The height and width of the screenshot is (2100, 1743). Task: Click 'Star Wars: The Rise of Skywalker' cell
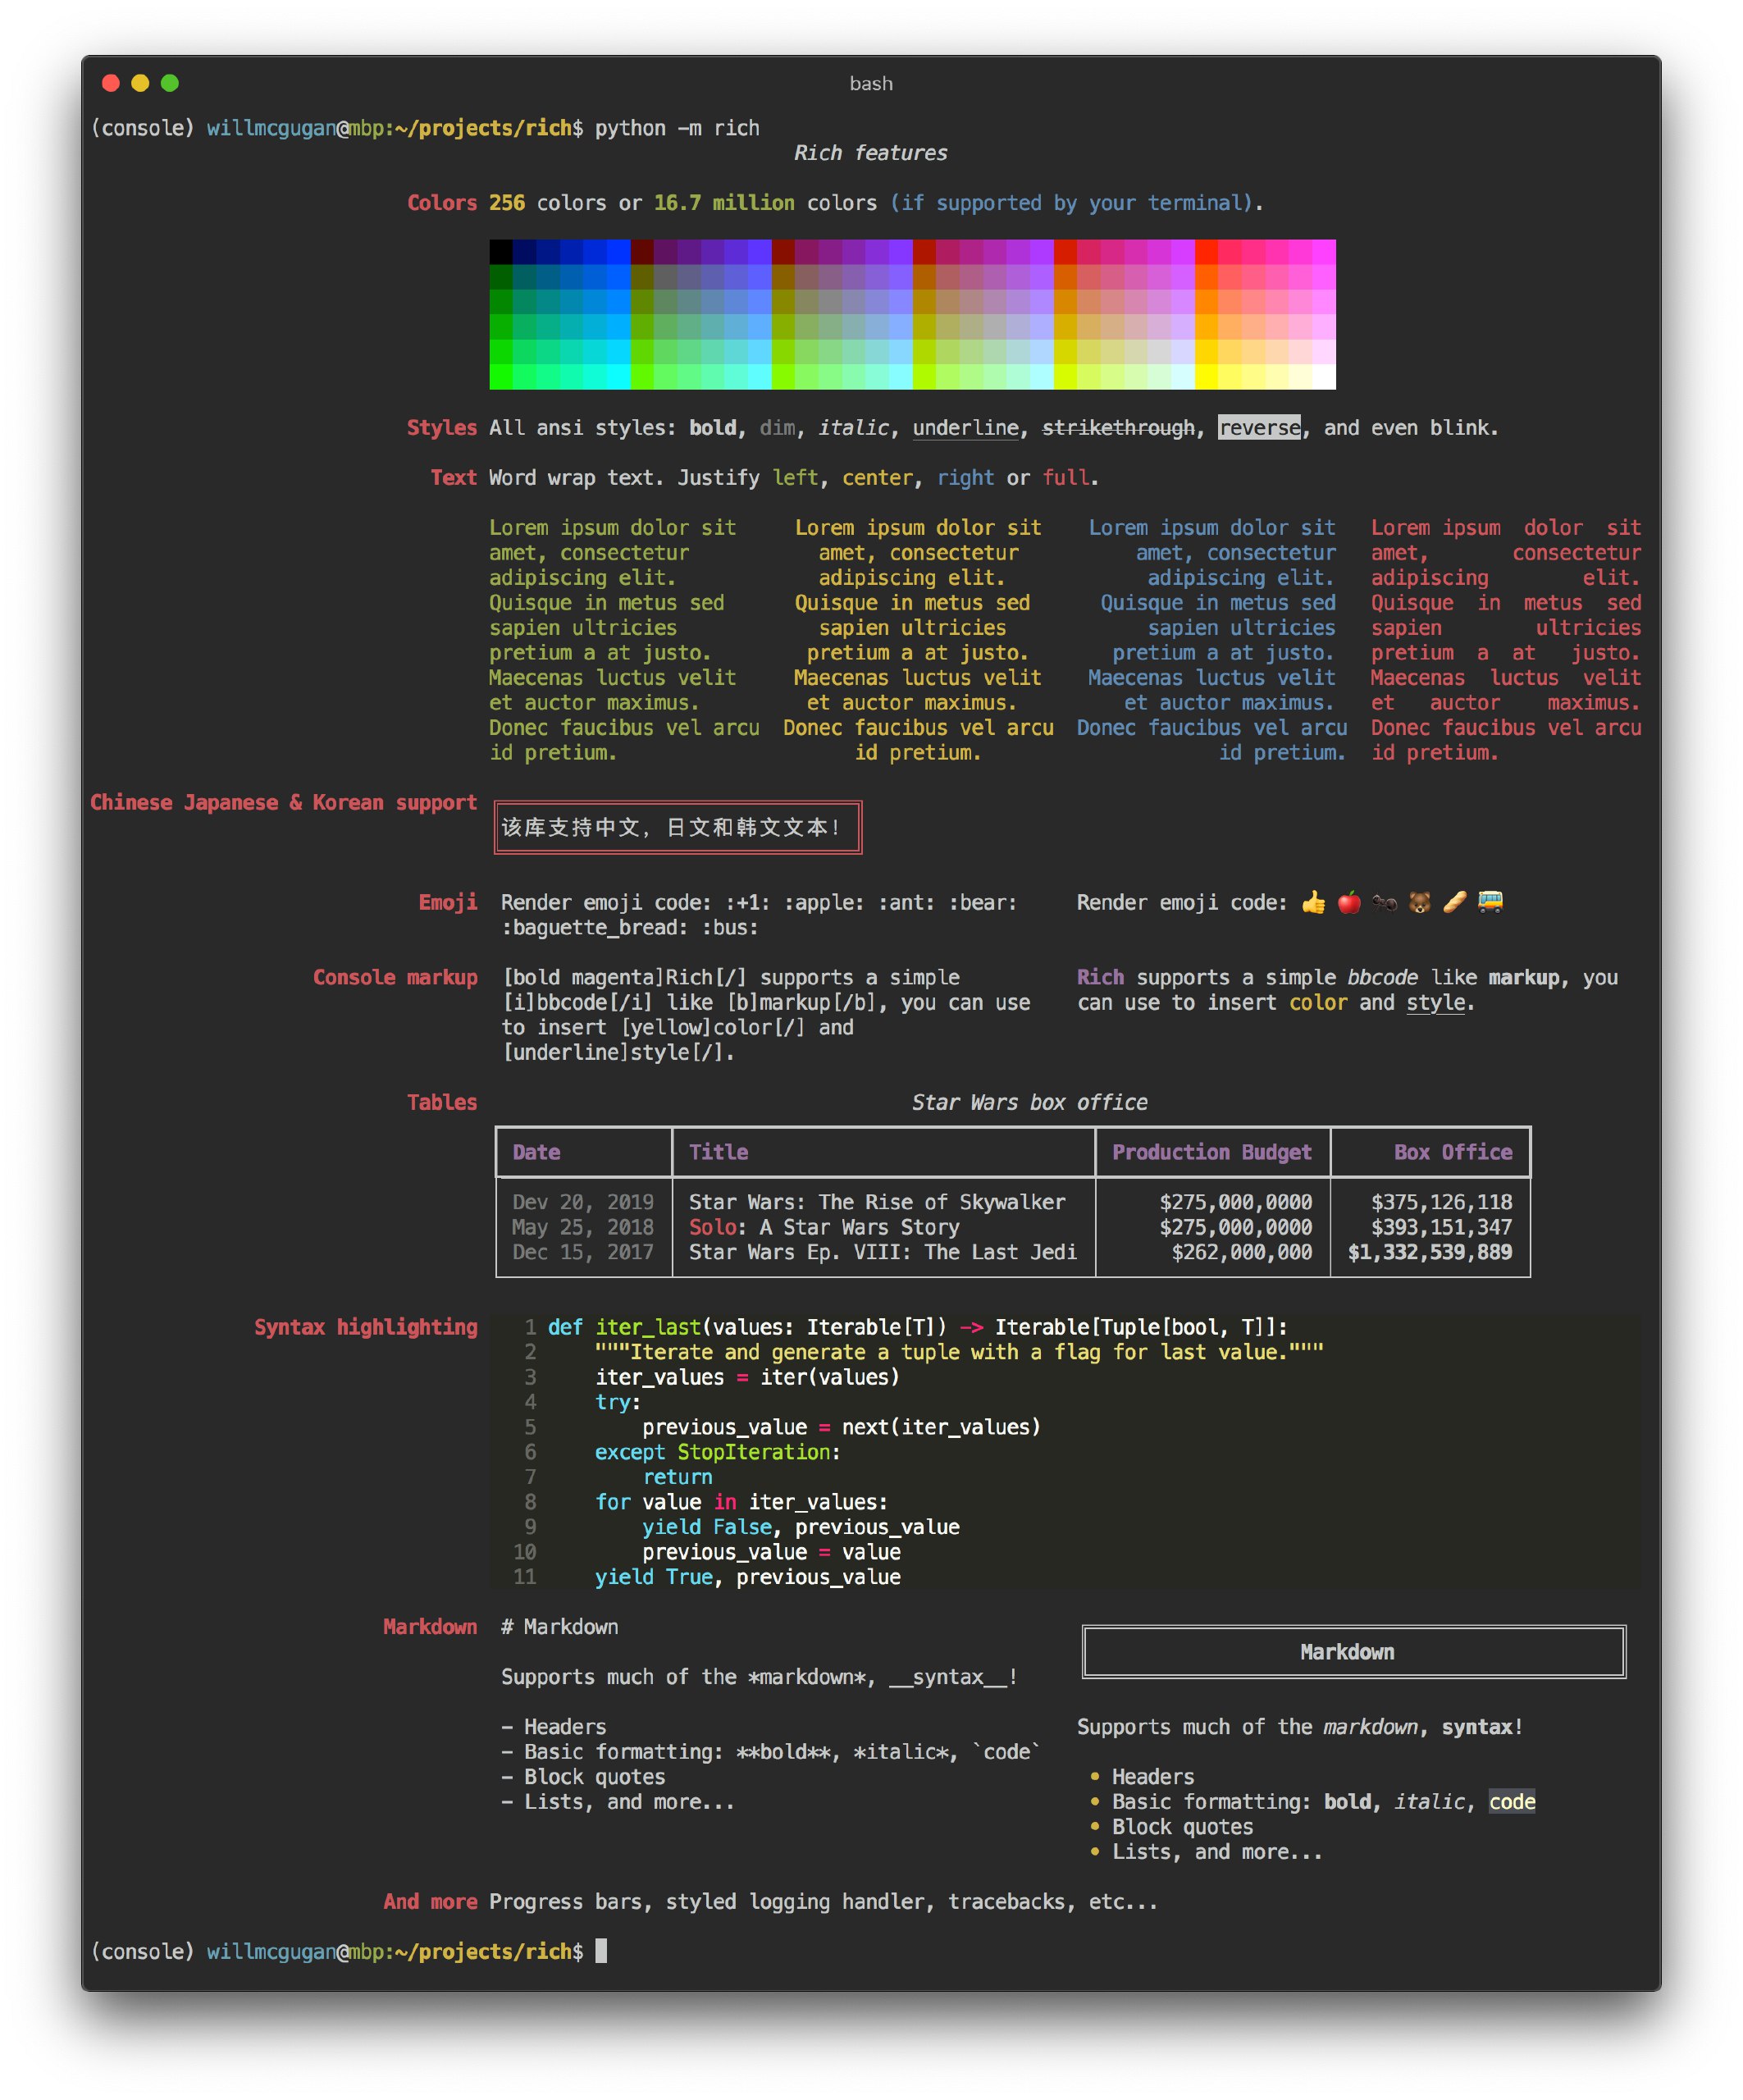877,1203
